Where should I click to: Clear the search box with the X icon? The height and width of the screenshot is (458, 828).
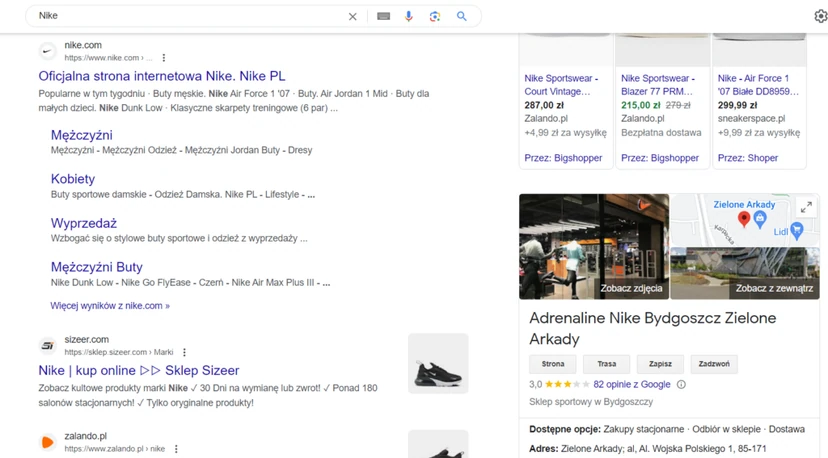click(352, 16)
